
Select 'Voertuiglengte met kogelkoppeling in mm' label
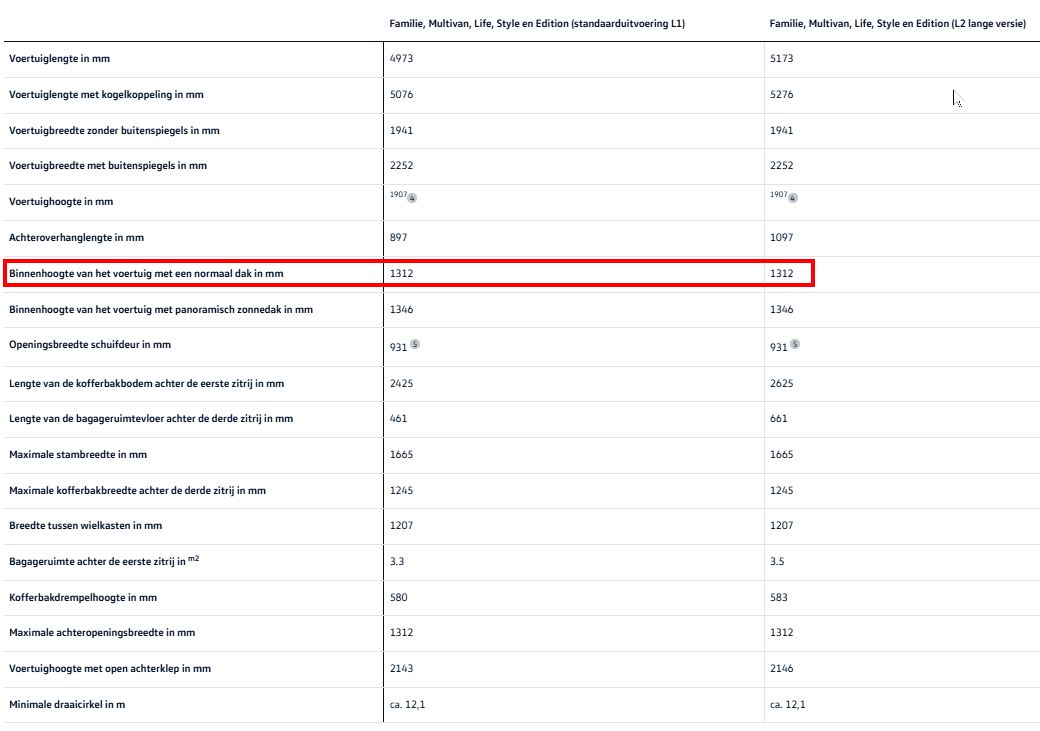coord(106,95)
